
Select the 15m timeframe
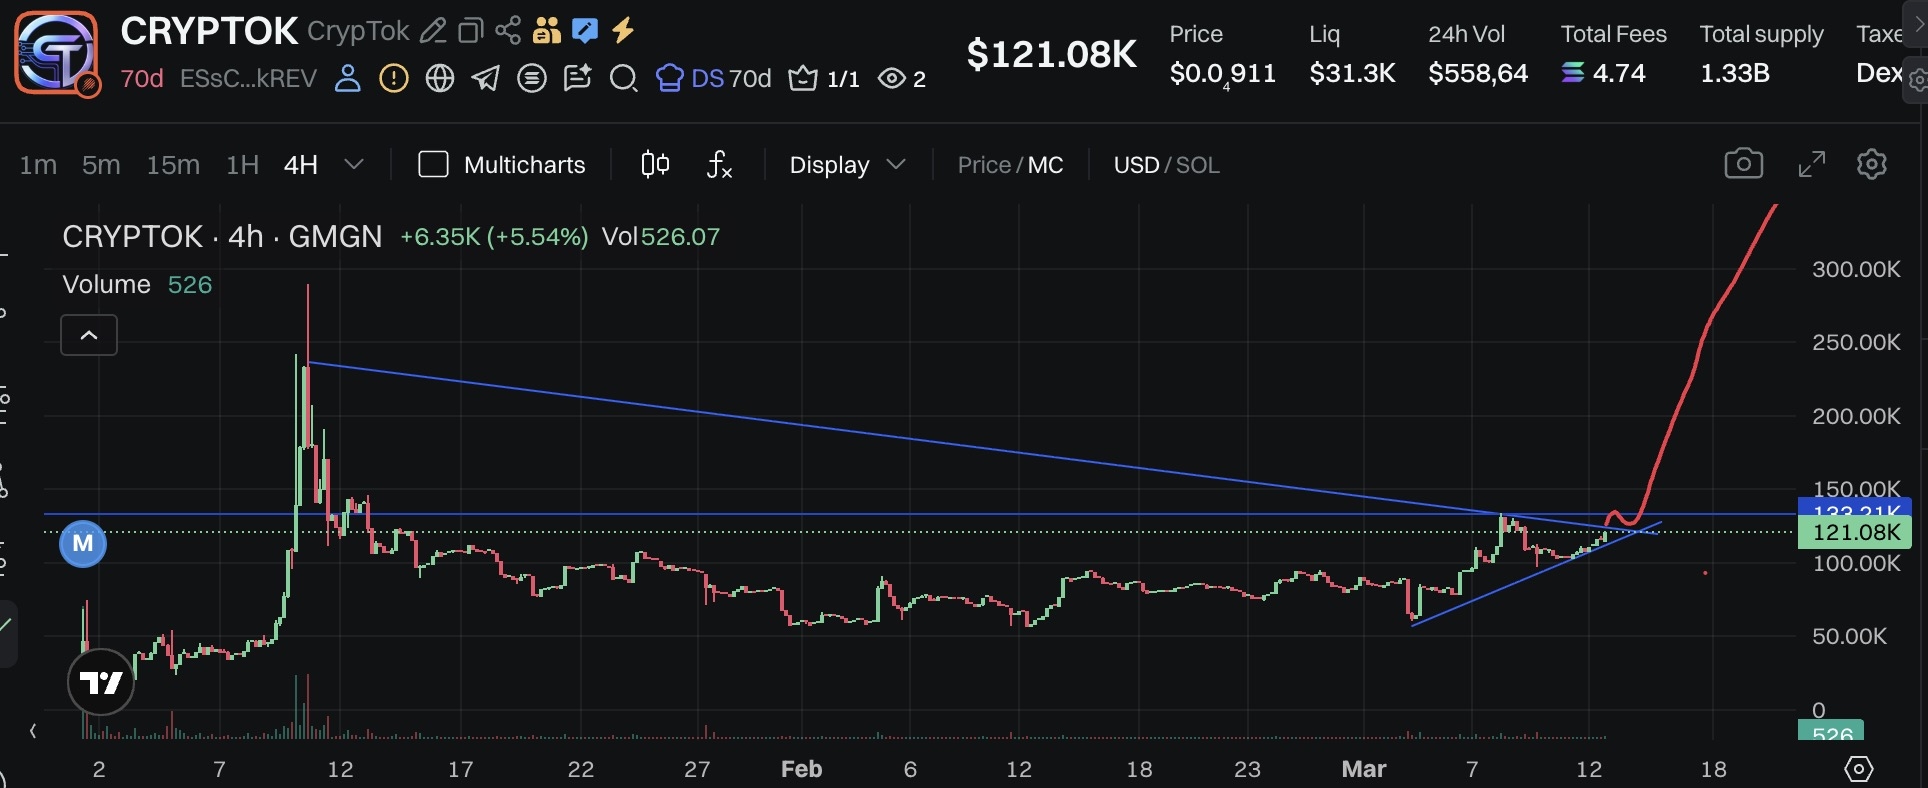click(173, 165)
